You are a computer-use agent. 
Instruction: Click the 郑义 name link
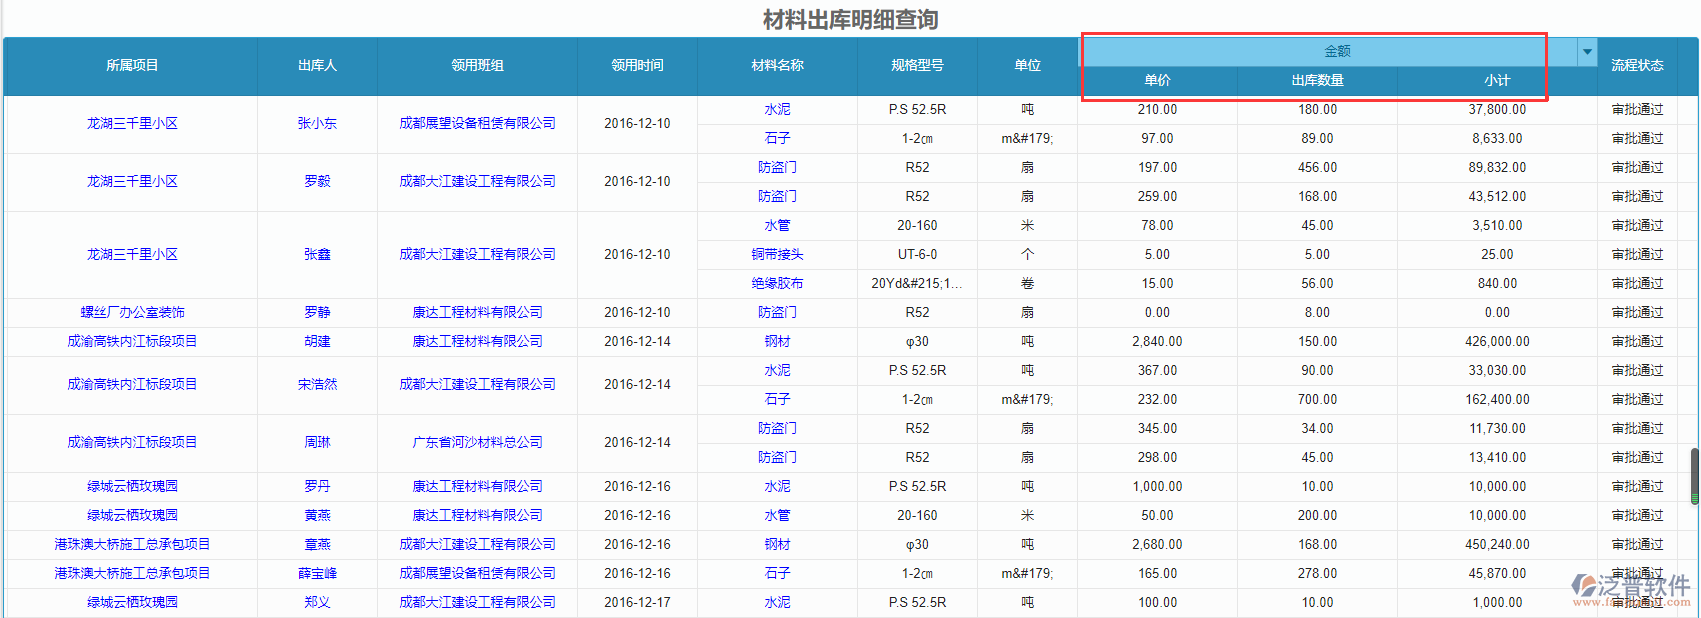317,603
